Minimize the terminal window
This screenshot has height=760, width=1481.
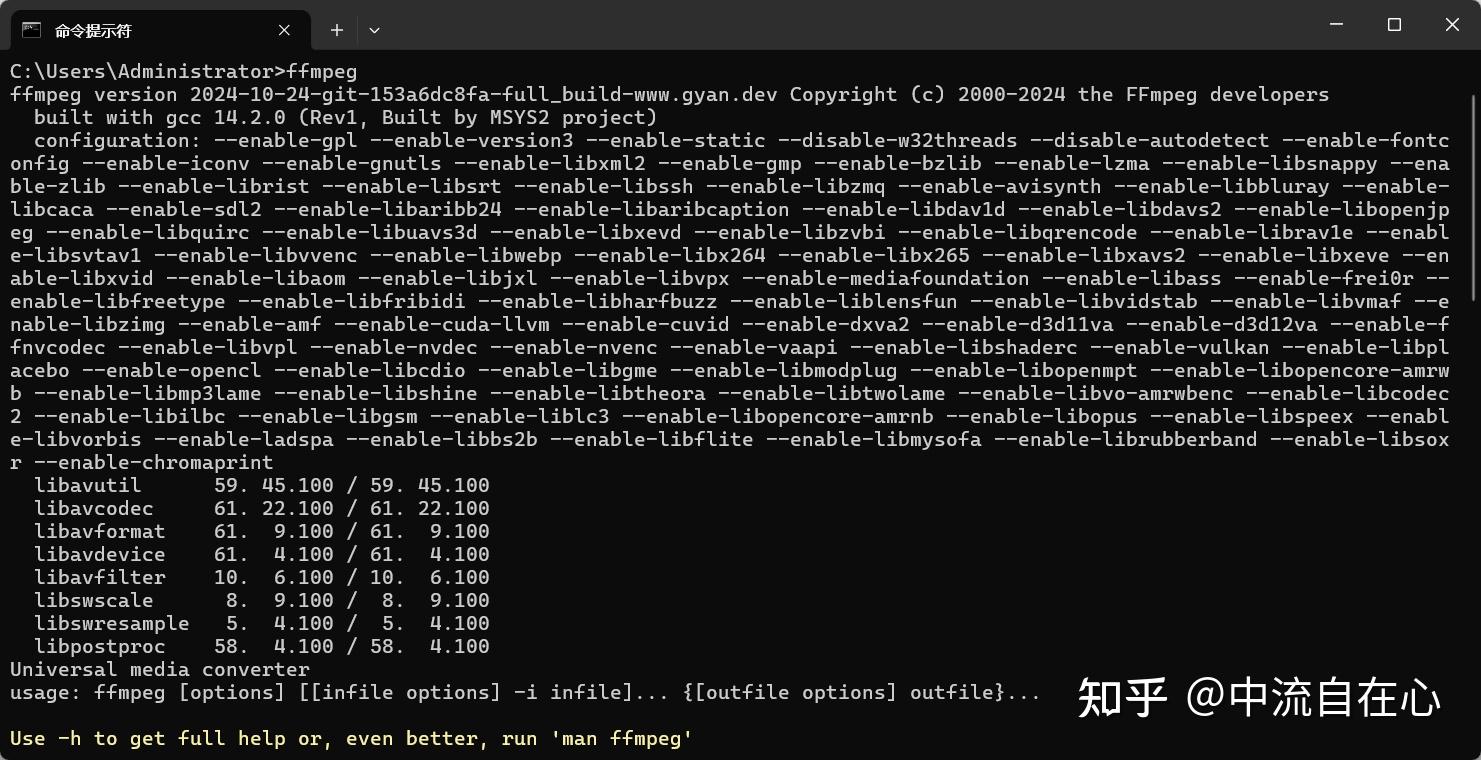click(x=1336, y=25)
